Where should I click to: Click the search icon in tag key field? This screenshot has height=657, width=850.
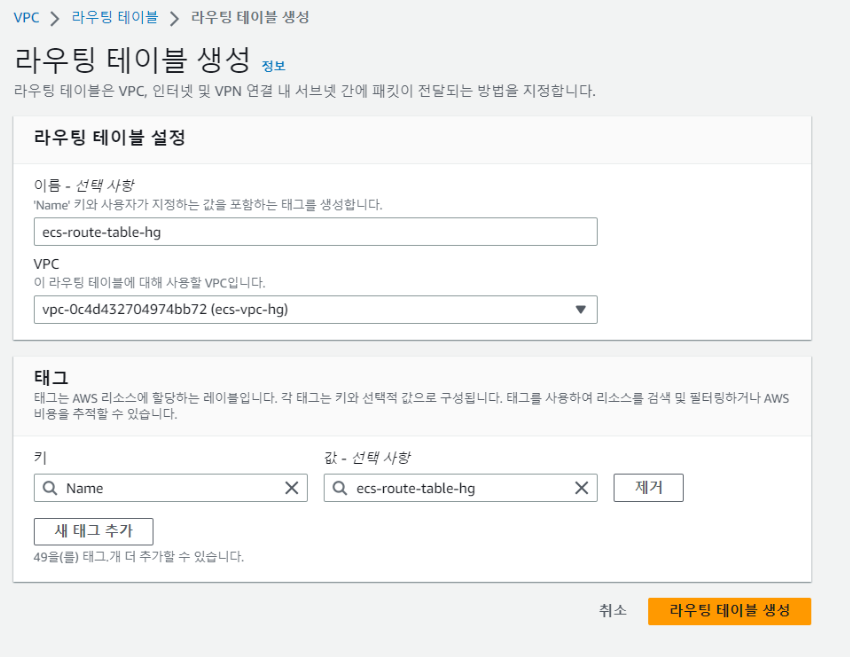(x=50, y=488)
